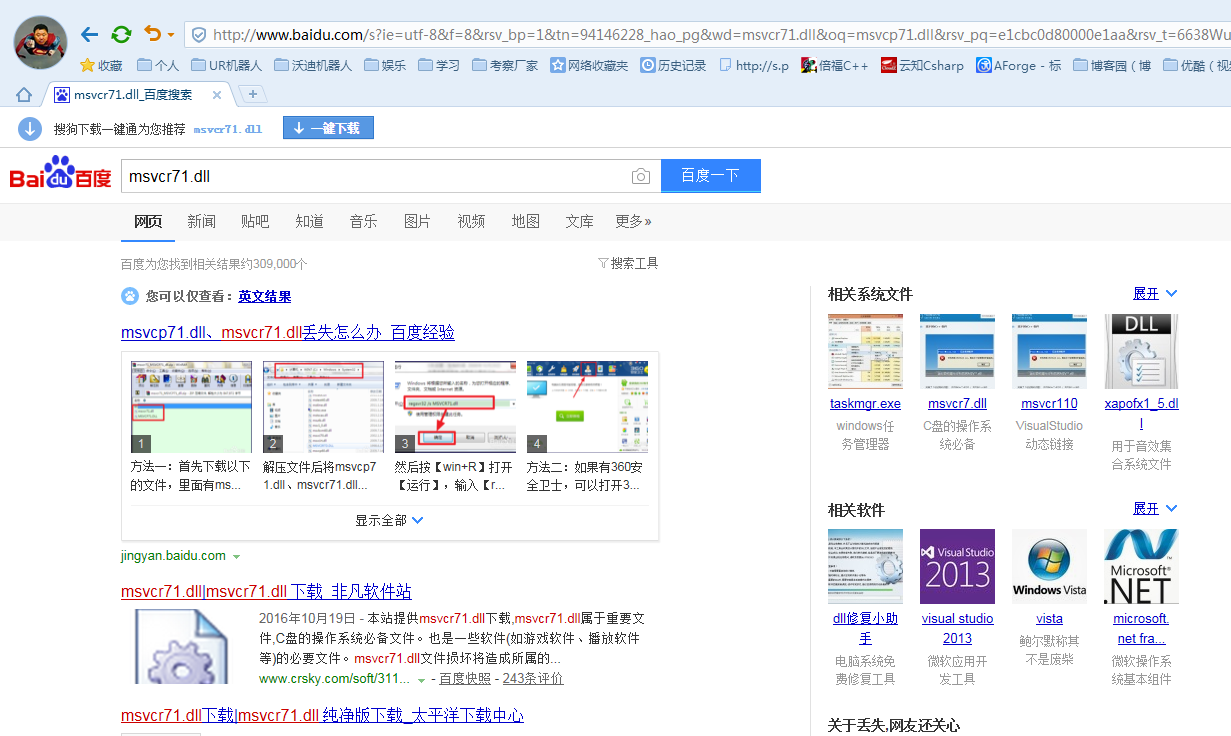The height and width of the screenshot is (736, 1231).
Task: Open the 个人 bookmark folder
Action: click(158, 66)
